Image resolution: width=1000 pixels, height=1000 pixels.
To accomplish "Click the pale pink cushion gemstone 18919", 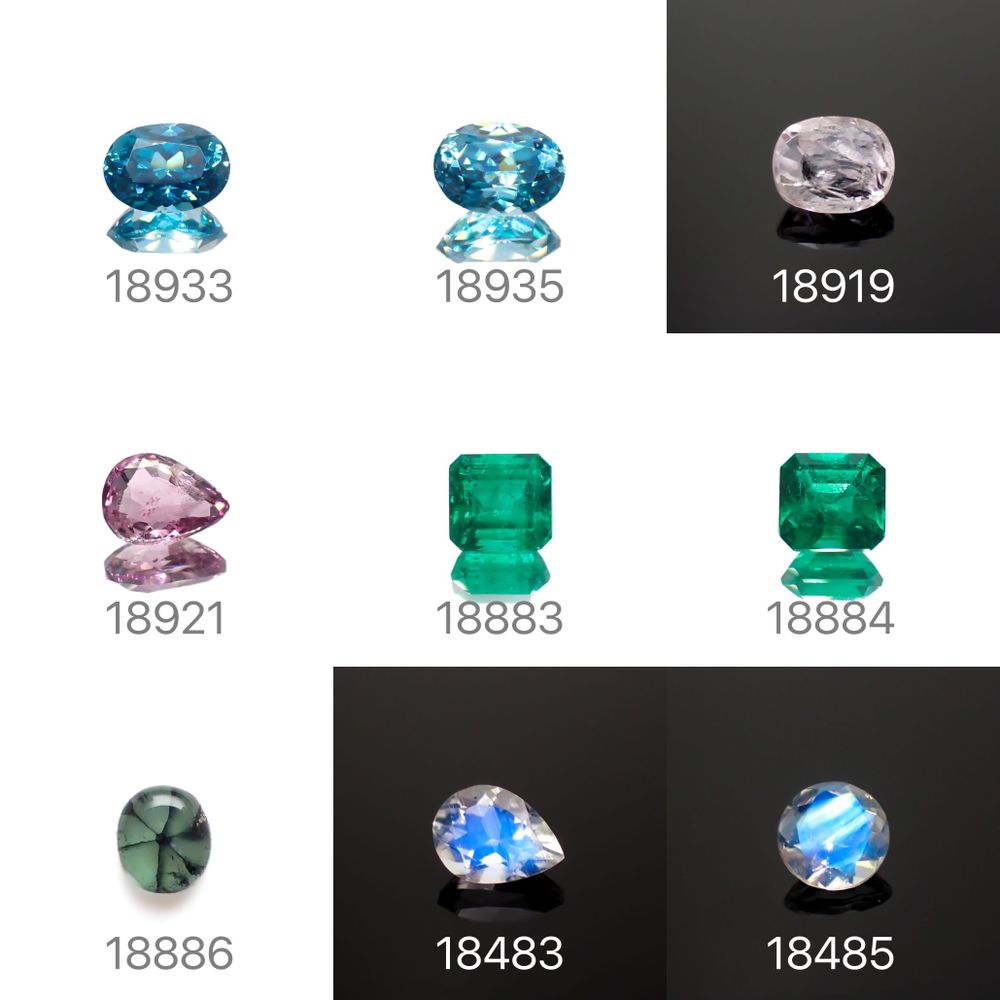I will pyautogui.click(x=833, y=164).
